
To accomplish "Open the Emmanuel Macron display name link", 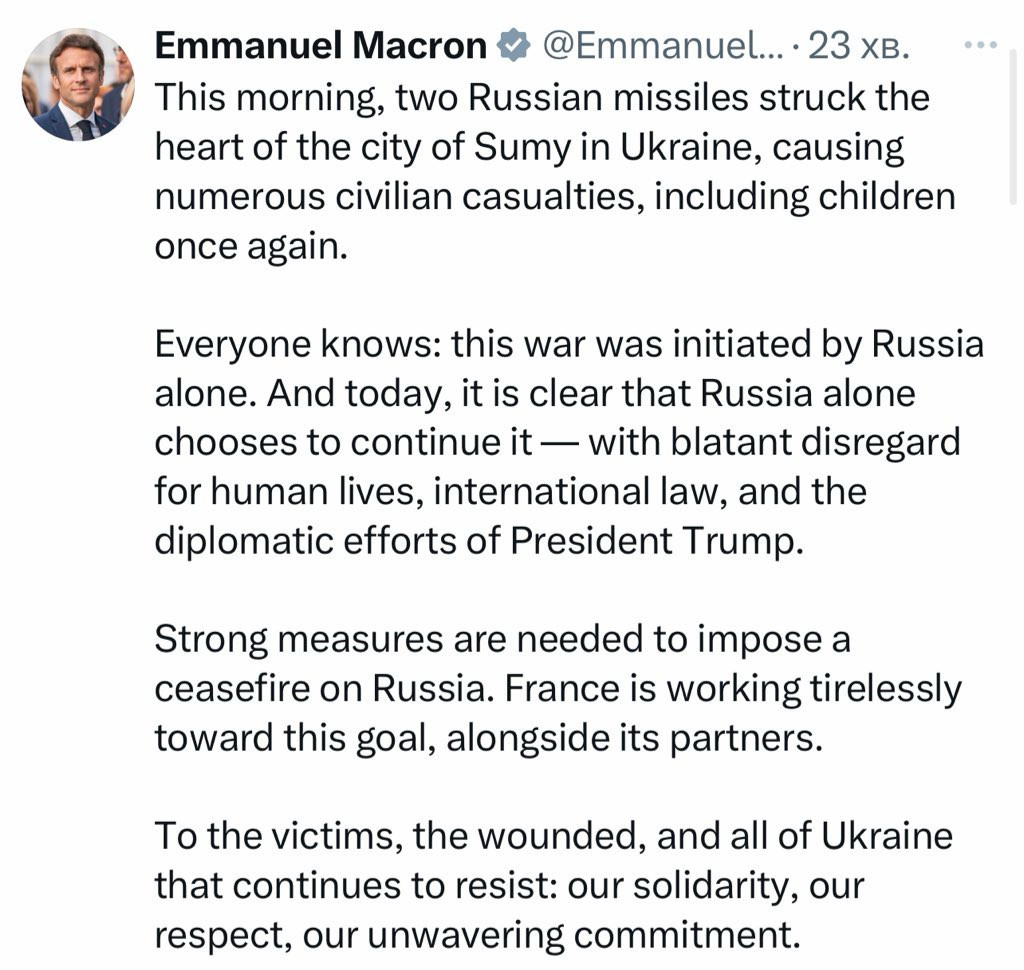I will [x=321, y=46].
